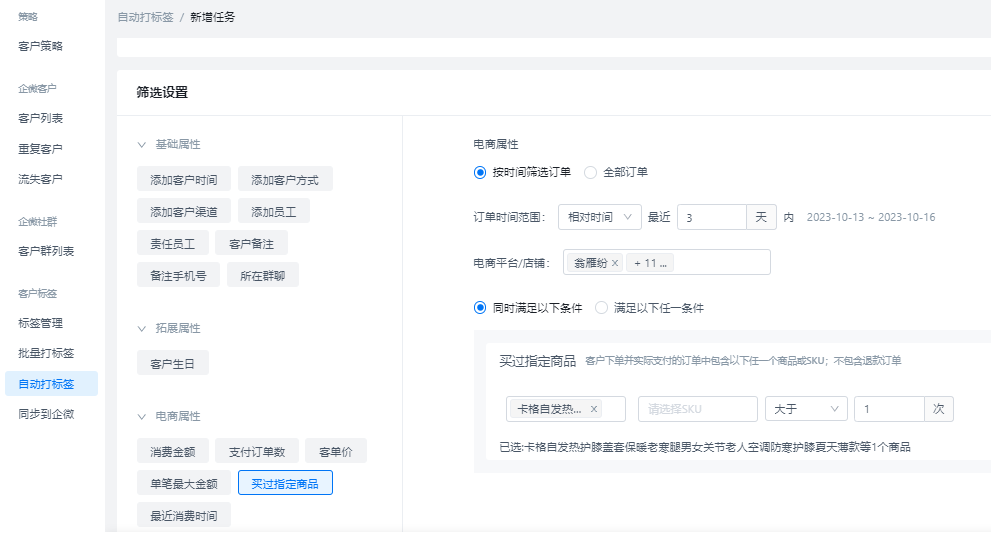
Task: Expand the + 11 more stores tag
Action: (x=650, y=263)
